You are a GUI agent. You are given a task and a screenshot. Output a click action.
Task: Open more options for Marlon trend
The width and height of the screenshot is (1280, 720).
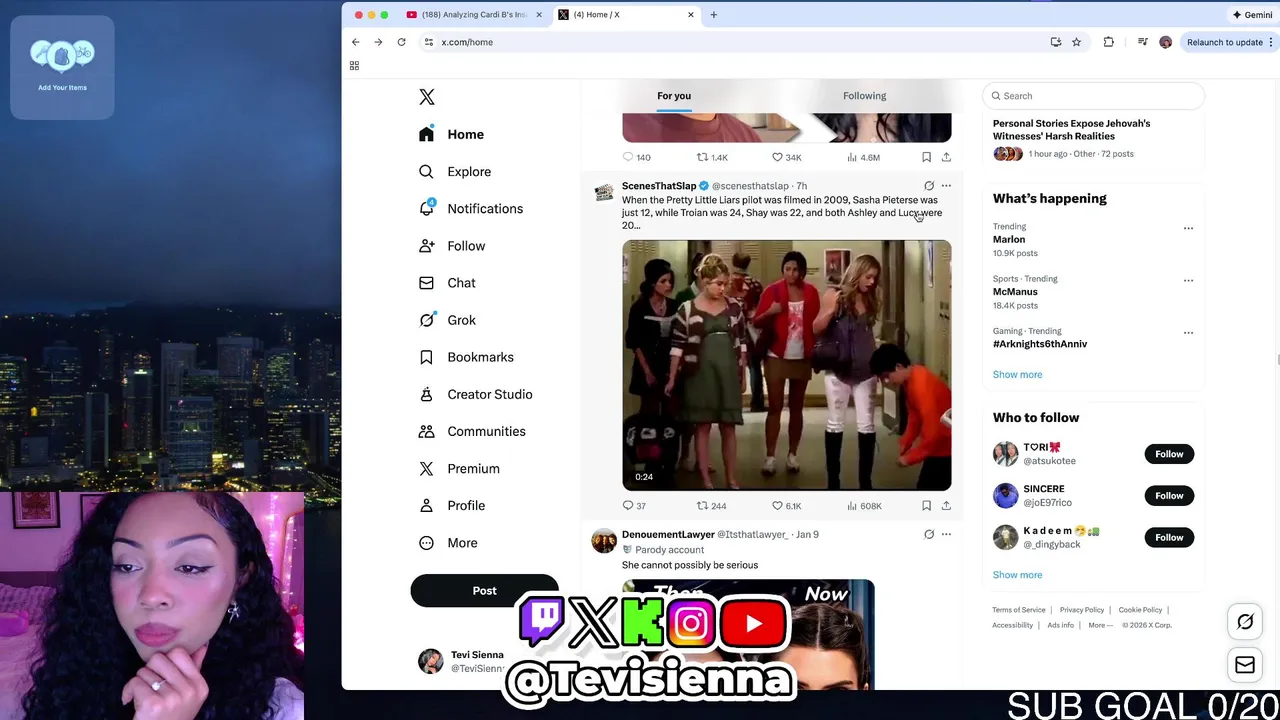click(x=1188, y=228)
